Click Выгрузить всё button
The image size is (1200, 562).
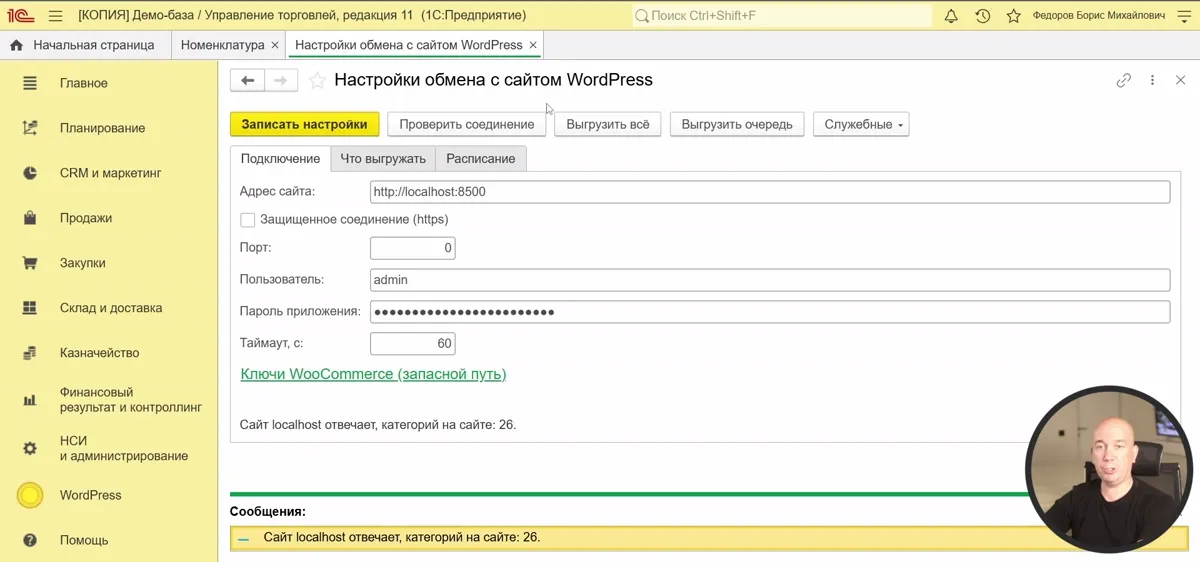608,124
